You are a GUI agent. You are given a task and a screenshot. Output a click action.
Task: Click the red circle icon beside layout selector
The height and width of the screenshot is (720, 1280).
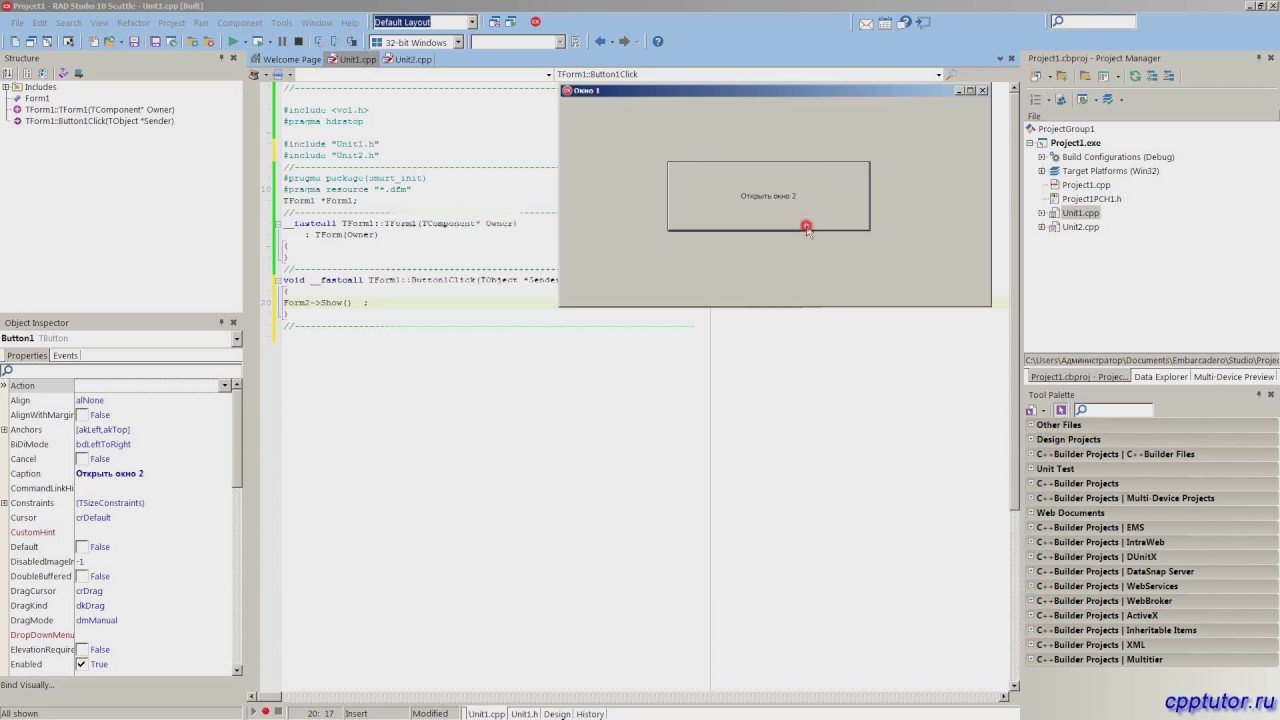click(x=535, y=22)
